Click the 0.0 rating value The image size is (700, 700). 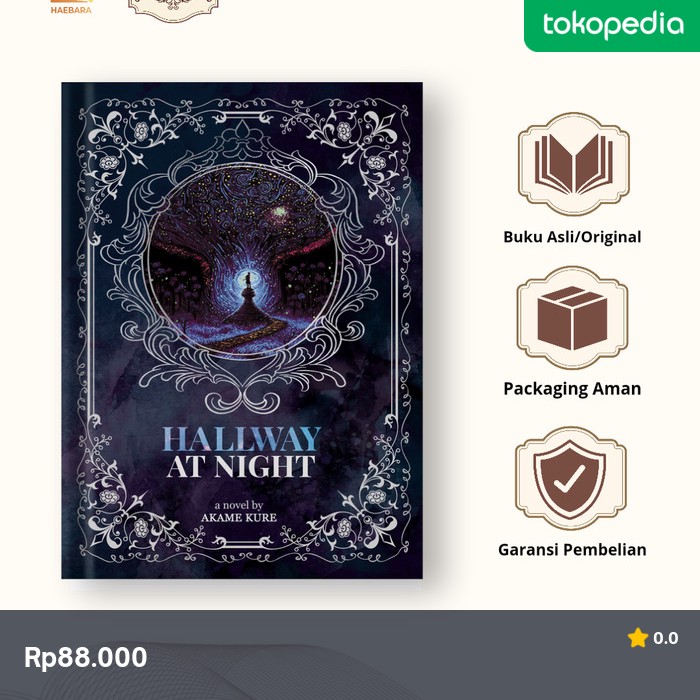(x=666, y=638)
